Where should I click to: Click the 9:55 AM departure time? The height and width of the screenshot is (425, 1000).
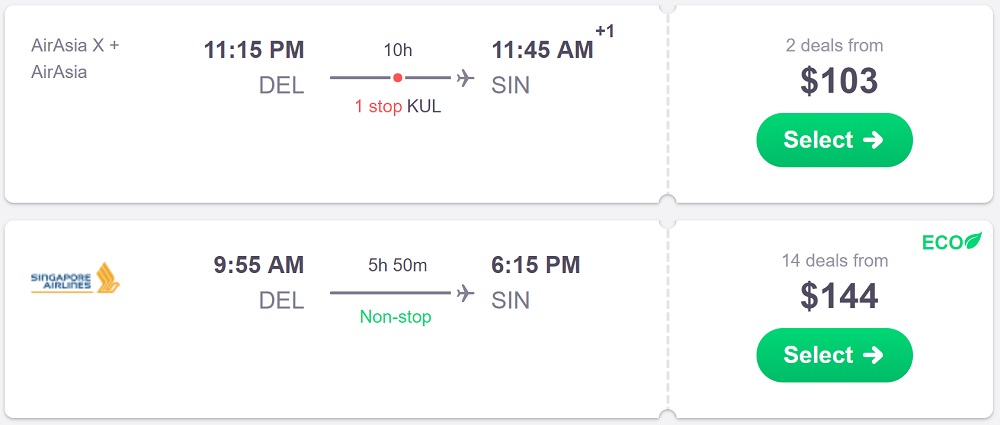pyautogui.click(x=258, y=265)
